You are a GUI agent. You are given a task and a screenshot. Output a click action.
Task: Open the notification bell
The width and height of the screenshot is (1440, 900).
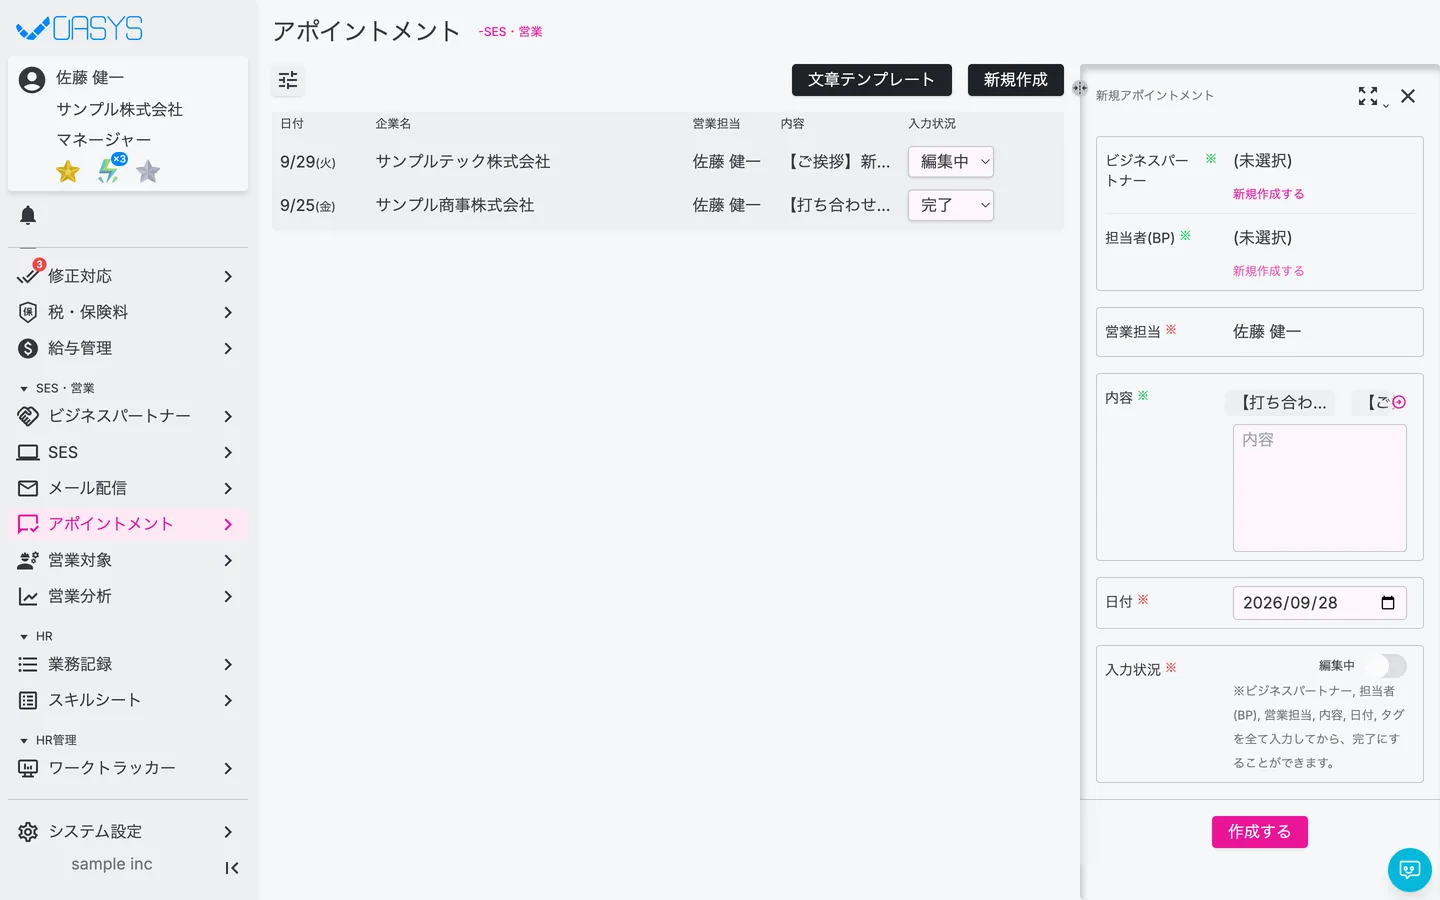click(28, 215)
